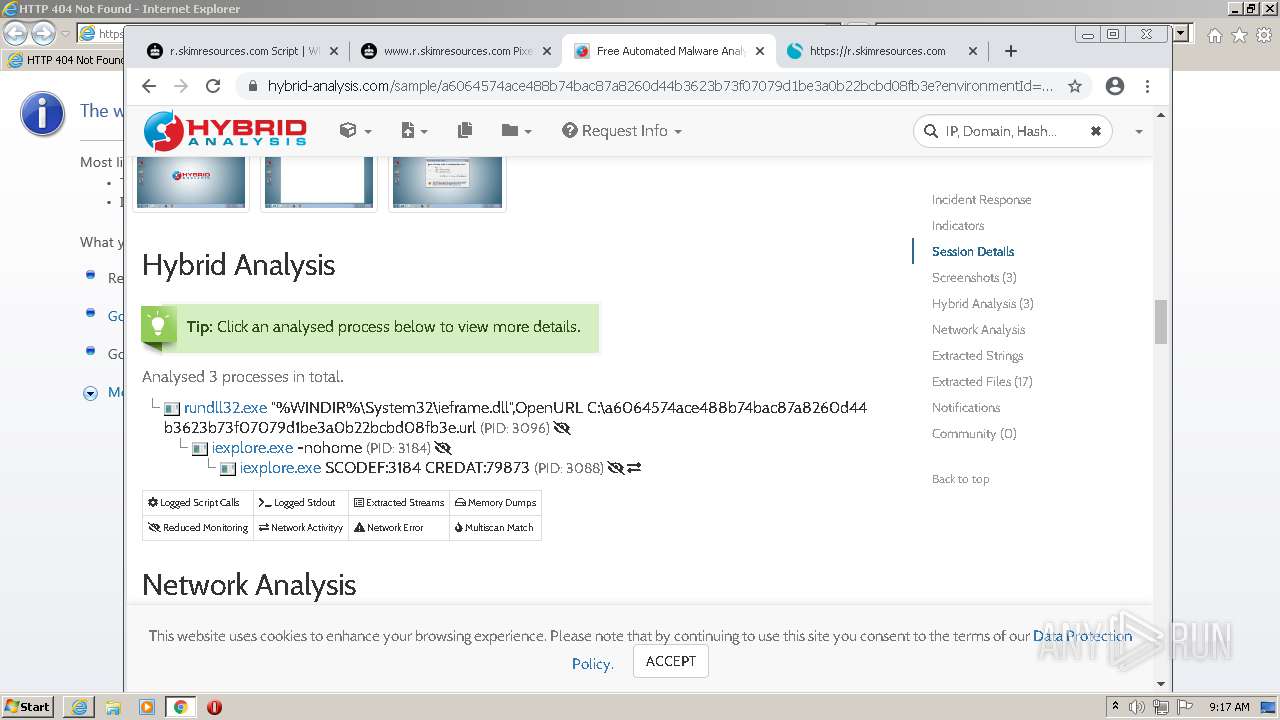Screen dimensions: 1280x720
Task: Jump to Network Analysis sidebar link
Action: (978, 330)
